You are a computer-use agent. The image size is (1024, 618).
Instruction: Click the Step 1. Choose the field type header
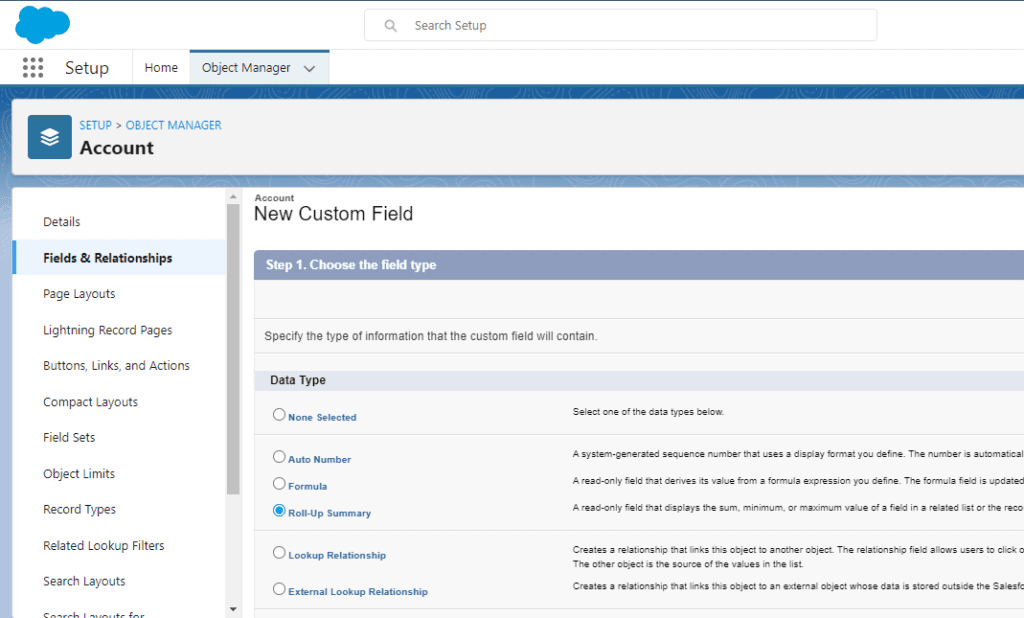(351, 265)
